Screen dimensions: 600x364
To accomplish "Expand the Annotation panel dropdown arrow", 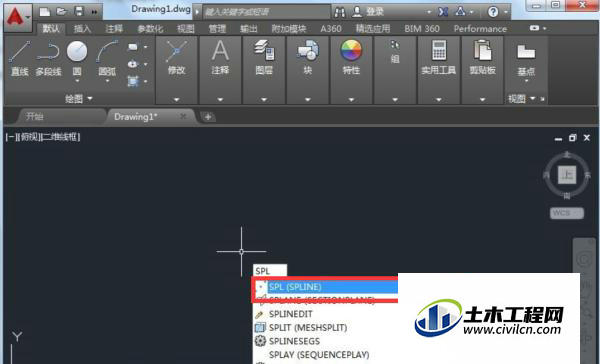I will (x=220, y=100).
